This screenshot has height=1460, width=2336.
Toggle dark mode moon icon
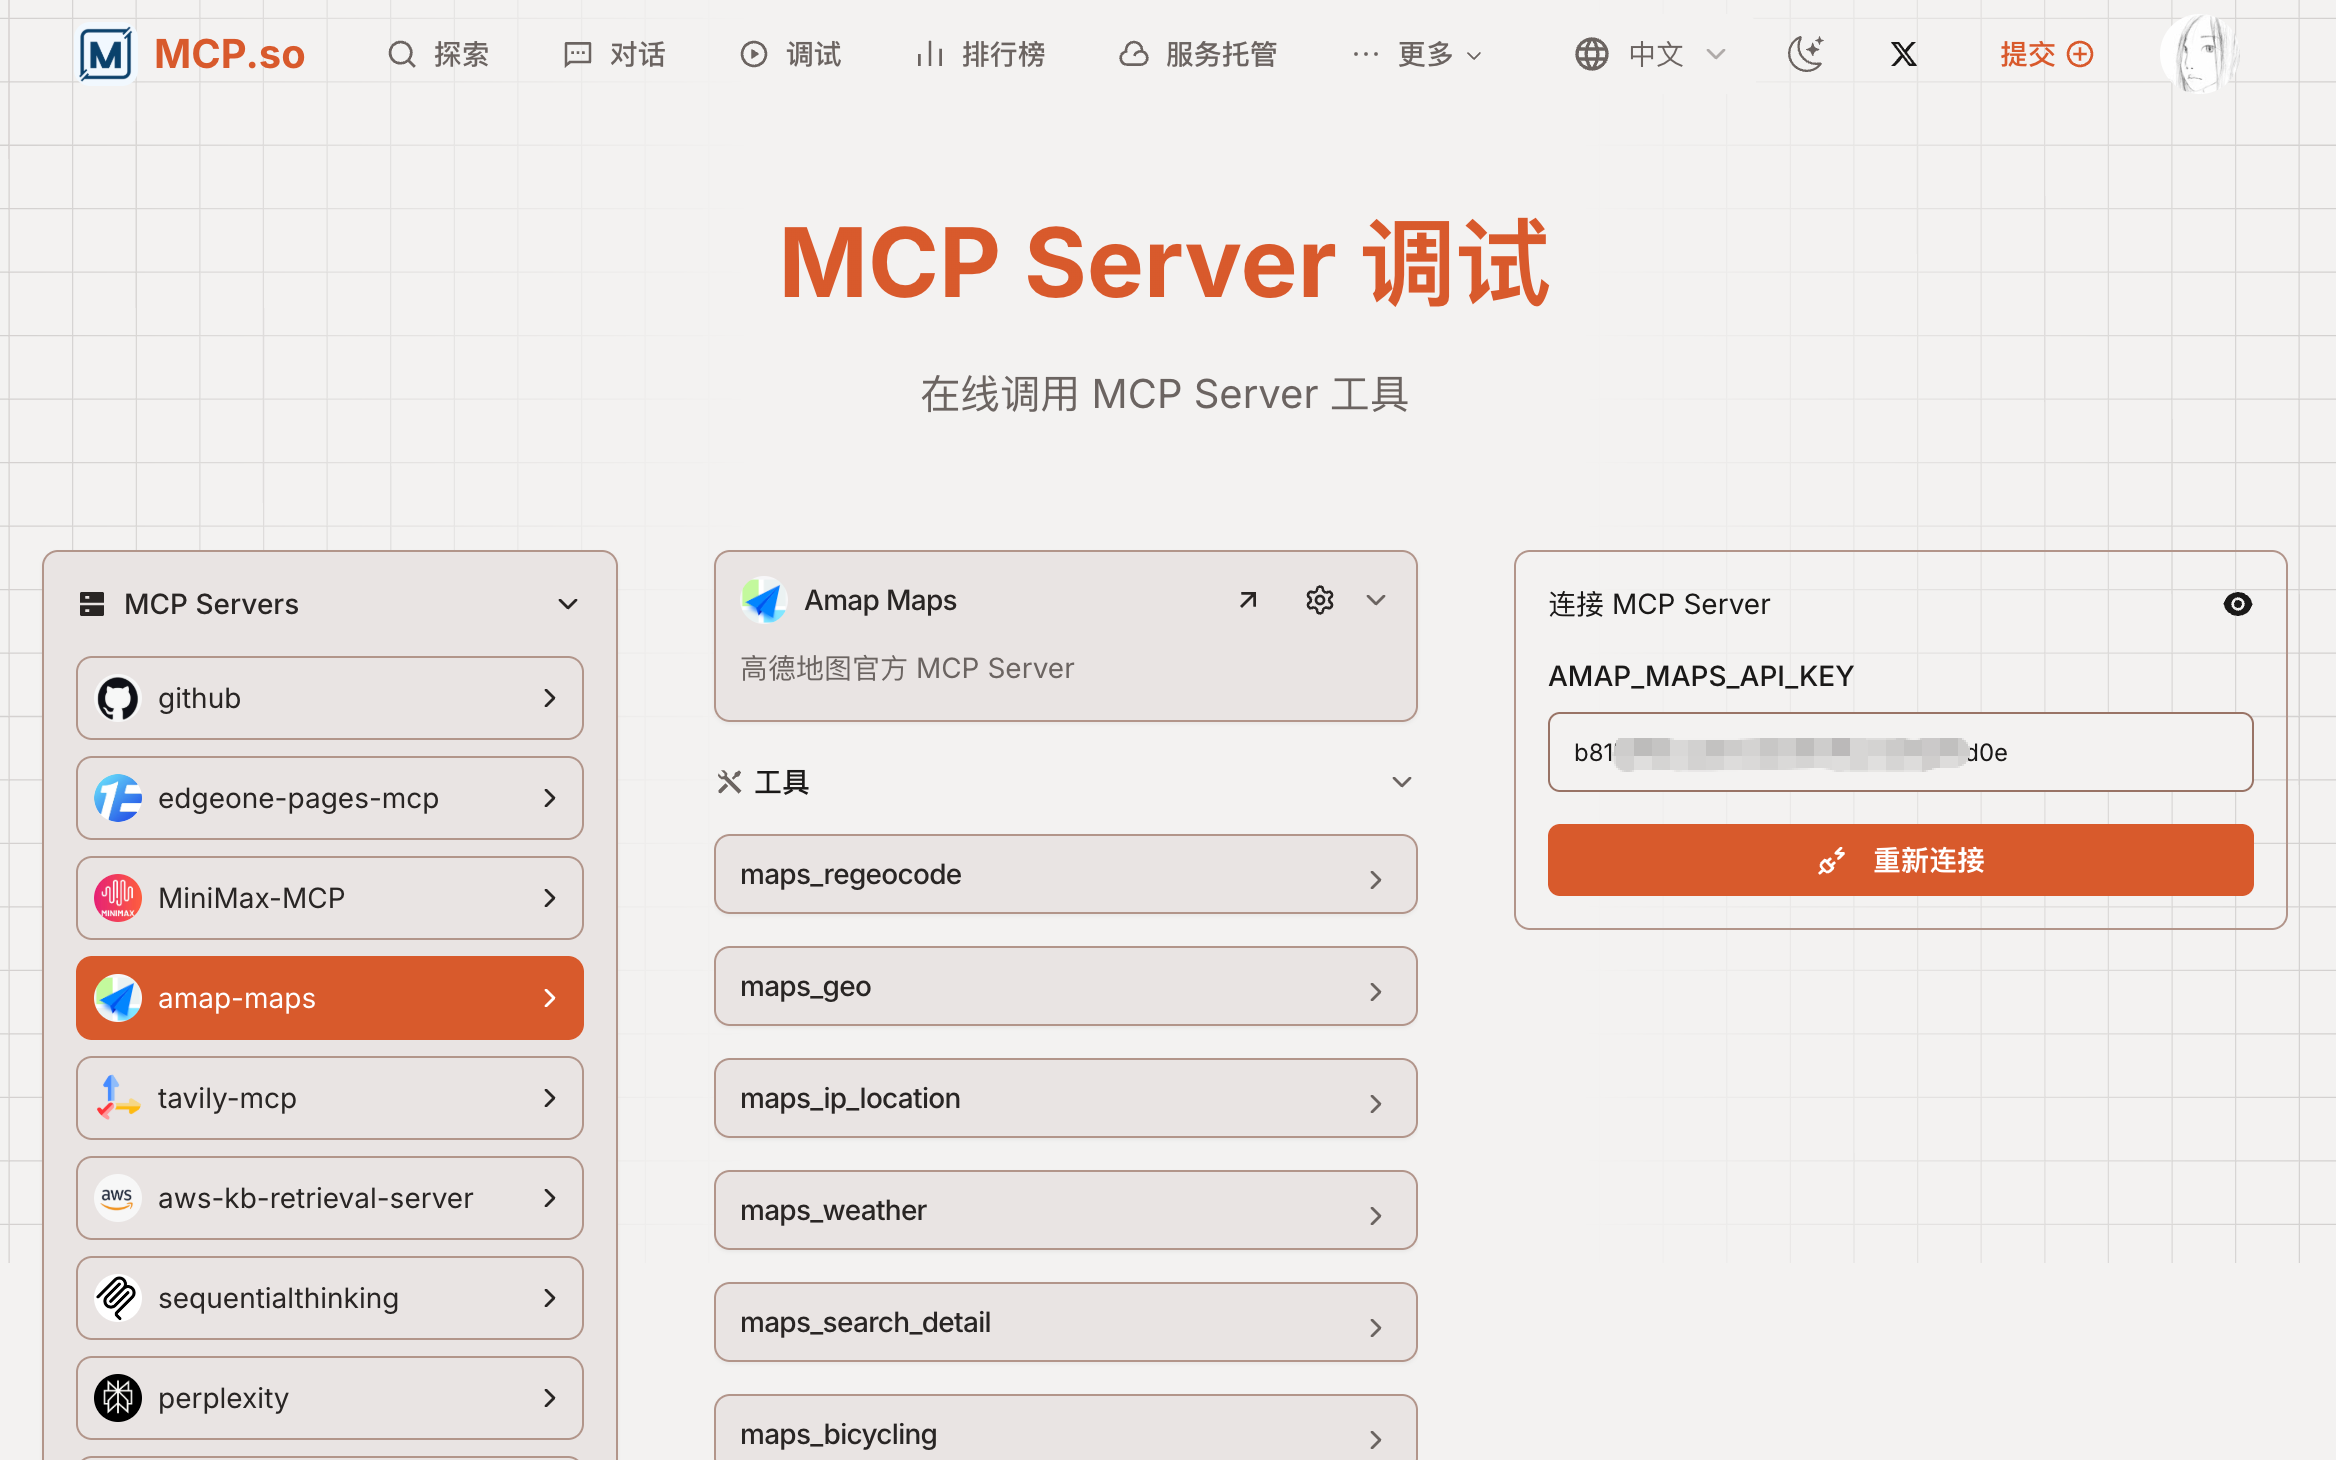pyautogui.click(x=1805, y=54)
